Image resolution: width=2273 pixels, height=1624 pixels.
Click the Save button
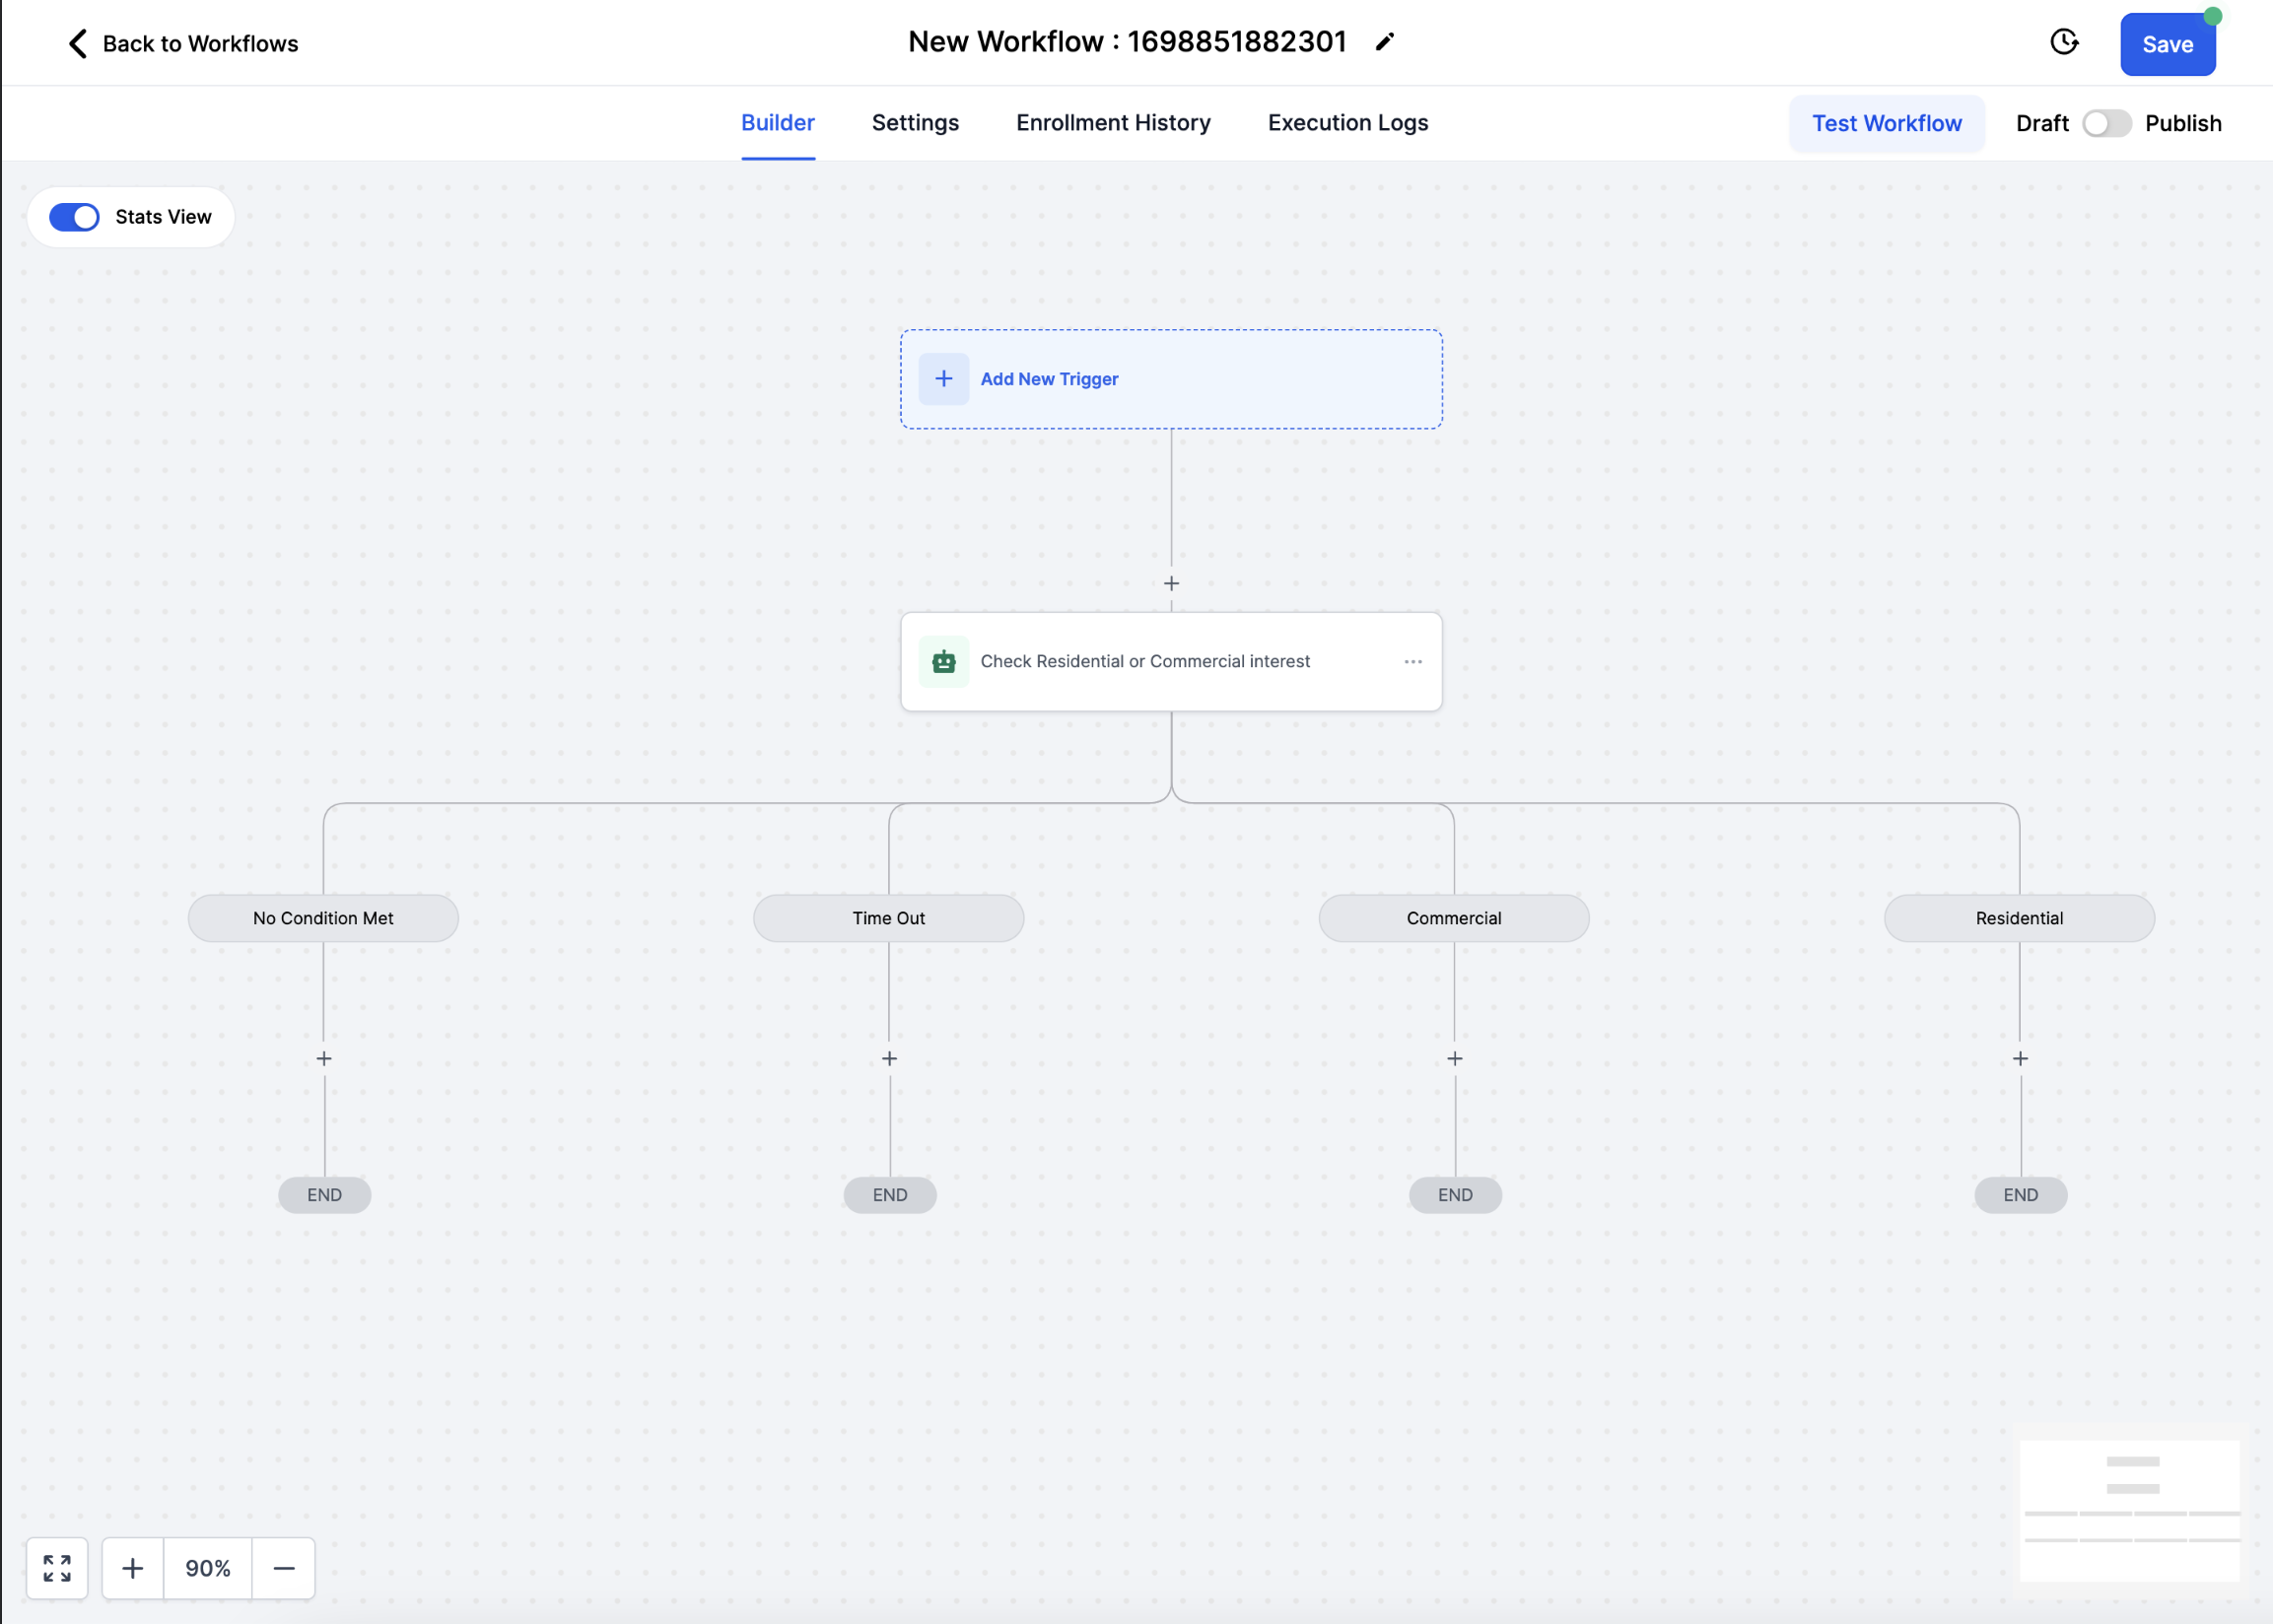[x=2167, y=45]
